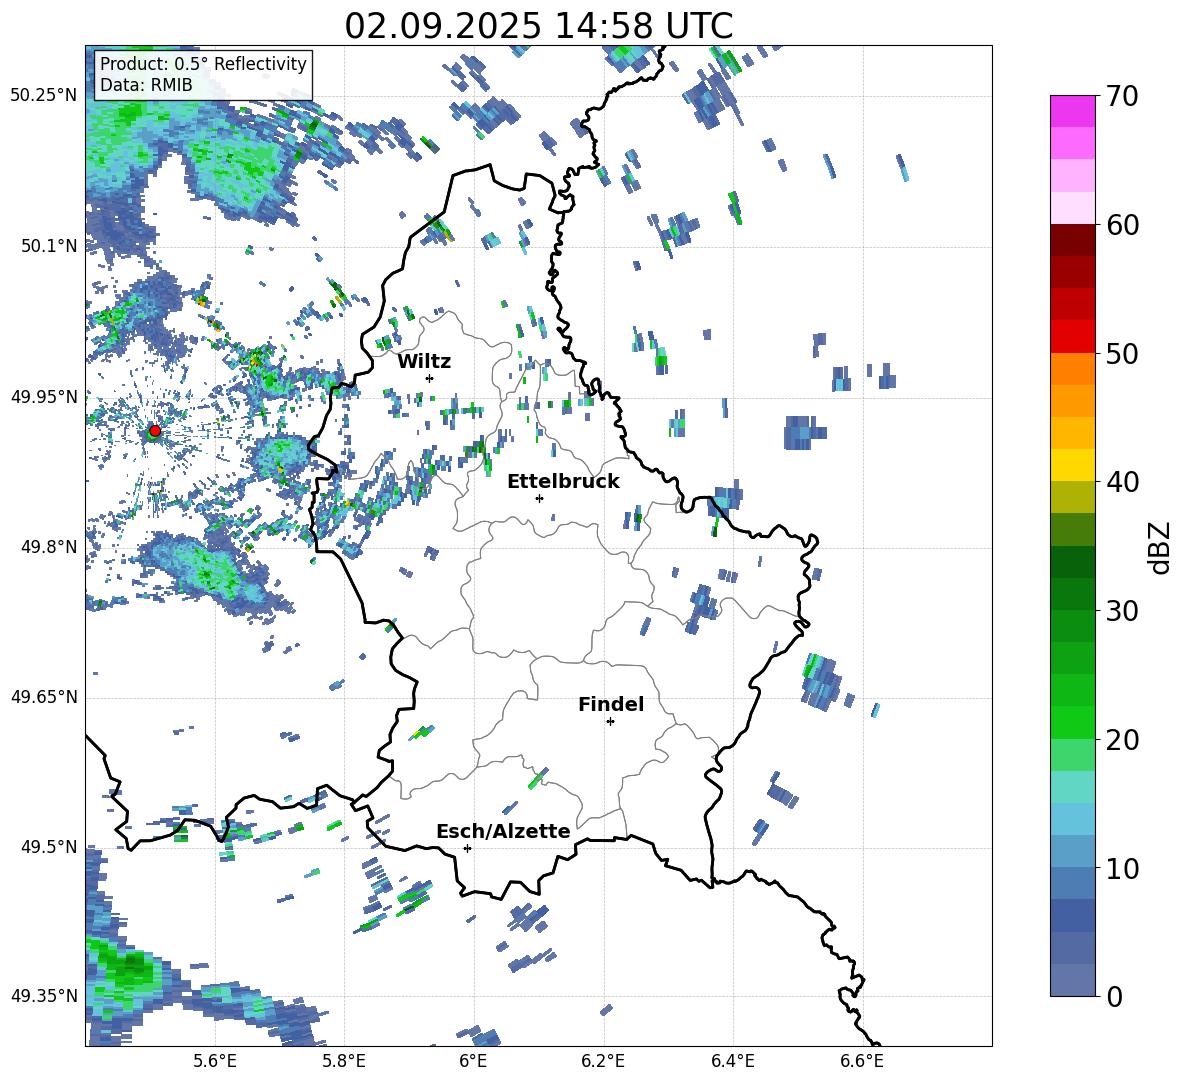Click the 50.25°N latitude label
Image resolution: width=1184 pixels, height=1081 pixels.
coord(44,96)
